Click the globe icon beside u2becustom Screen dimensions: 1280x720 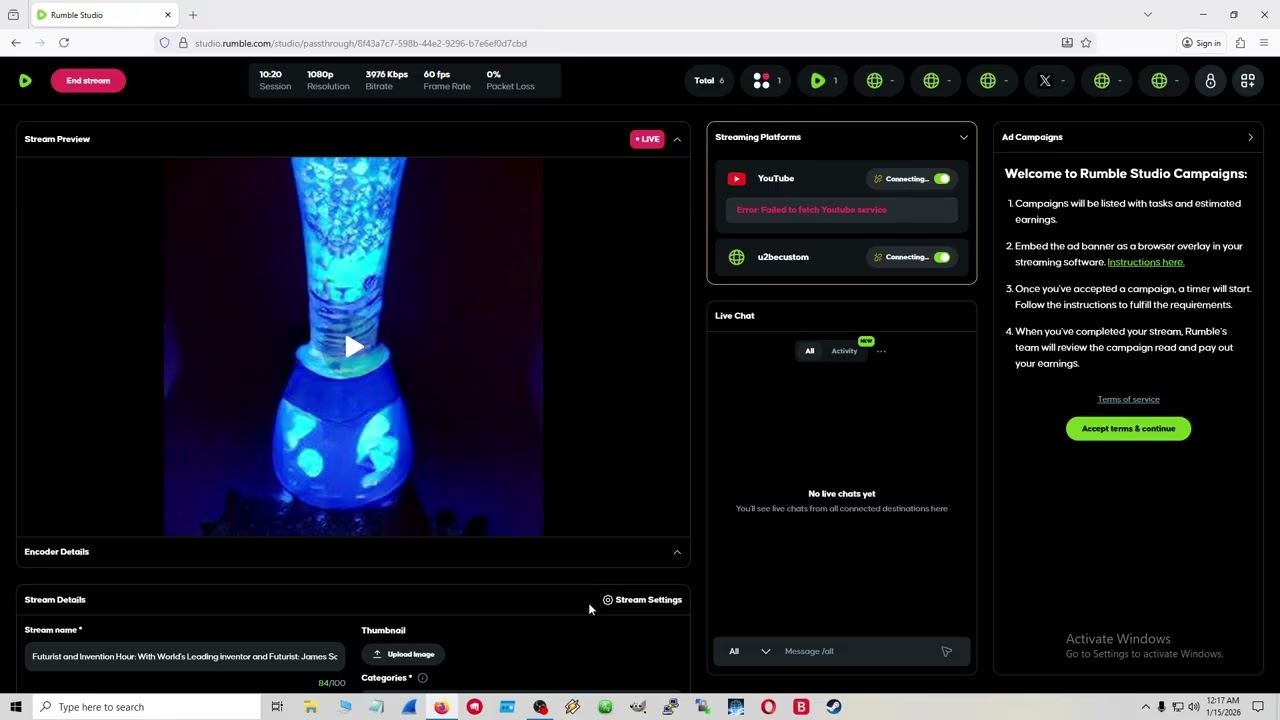[x=736, y=257]
